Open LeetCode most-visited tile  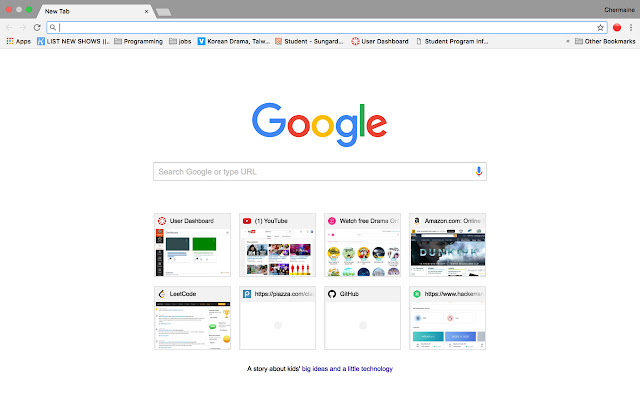[x=192, y=318]
